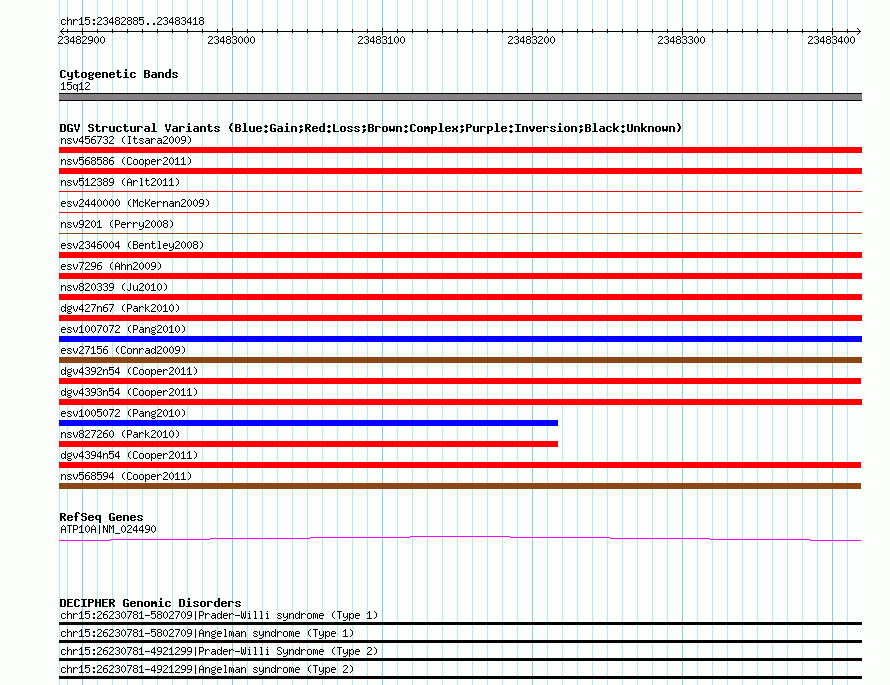Viewport: 890px width, 685px height.
Task: Select the red bar below dgv4392n54 (Cooper2011)
Action: (460, 381)
